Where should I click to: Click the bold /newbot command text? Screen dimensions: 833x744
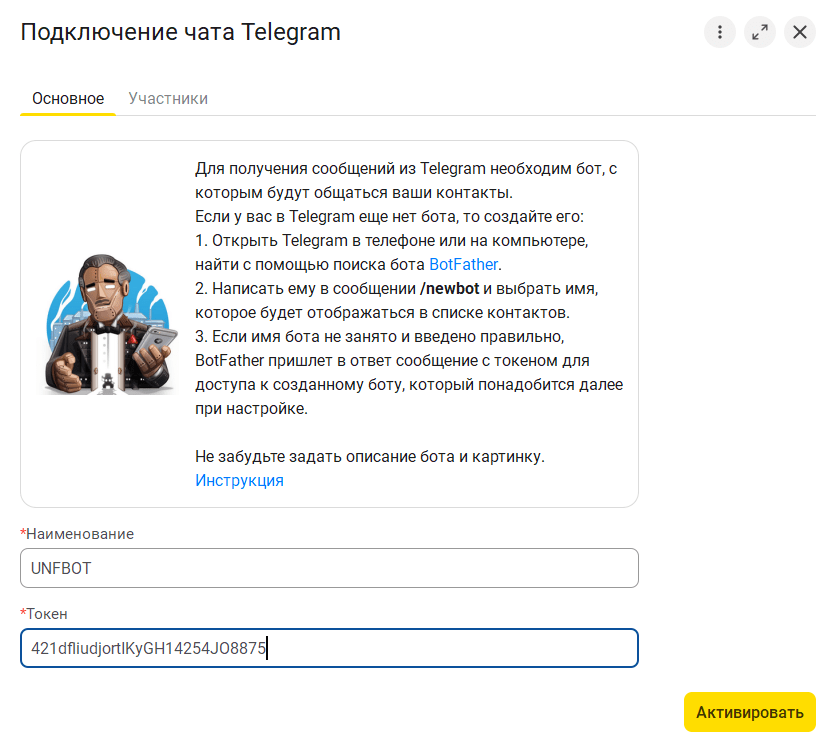point(451,288)
